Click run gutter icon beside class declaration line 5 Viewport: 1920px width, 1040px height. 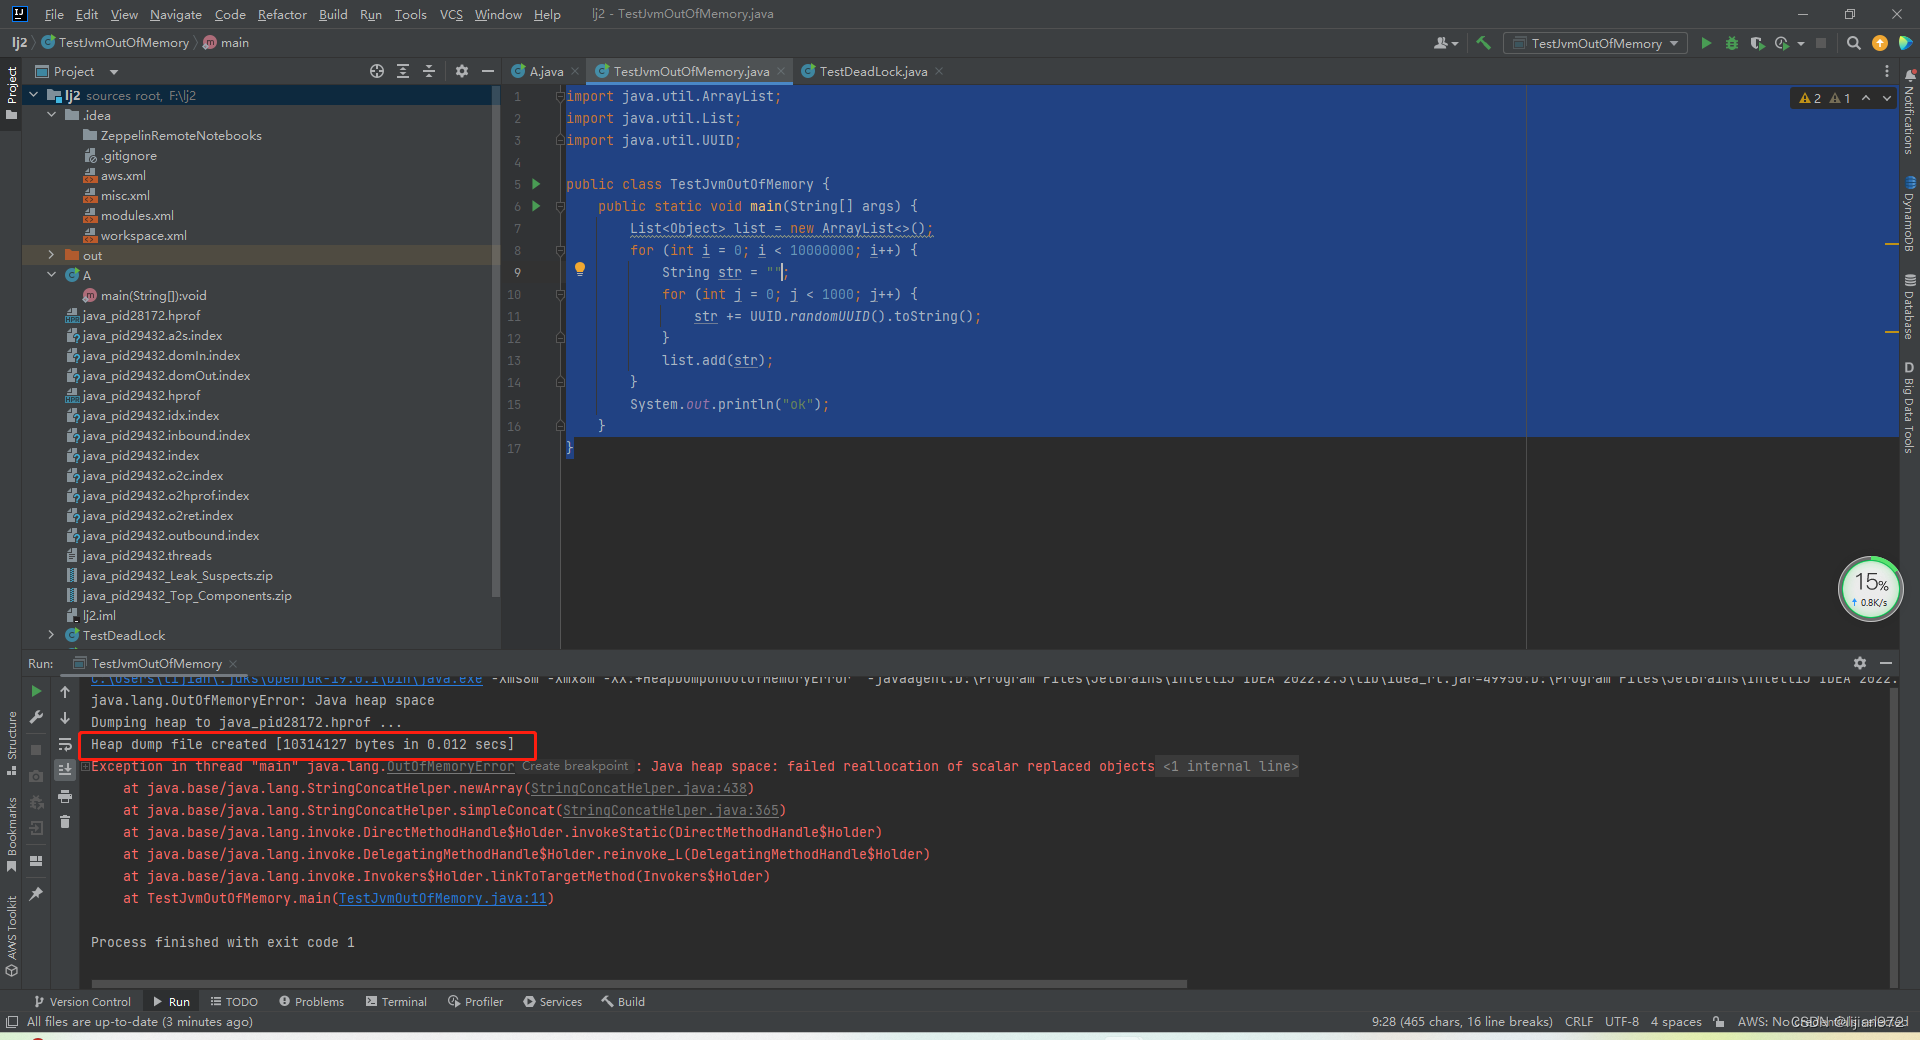[536, 184]
